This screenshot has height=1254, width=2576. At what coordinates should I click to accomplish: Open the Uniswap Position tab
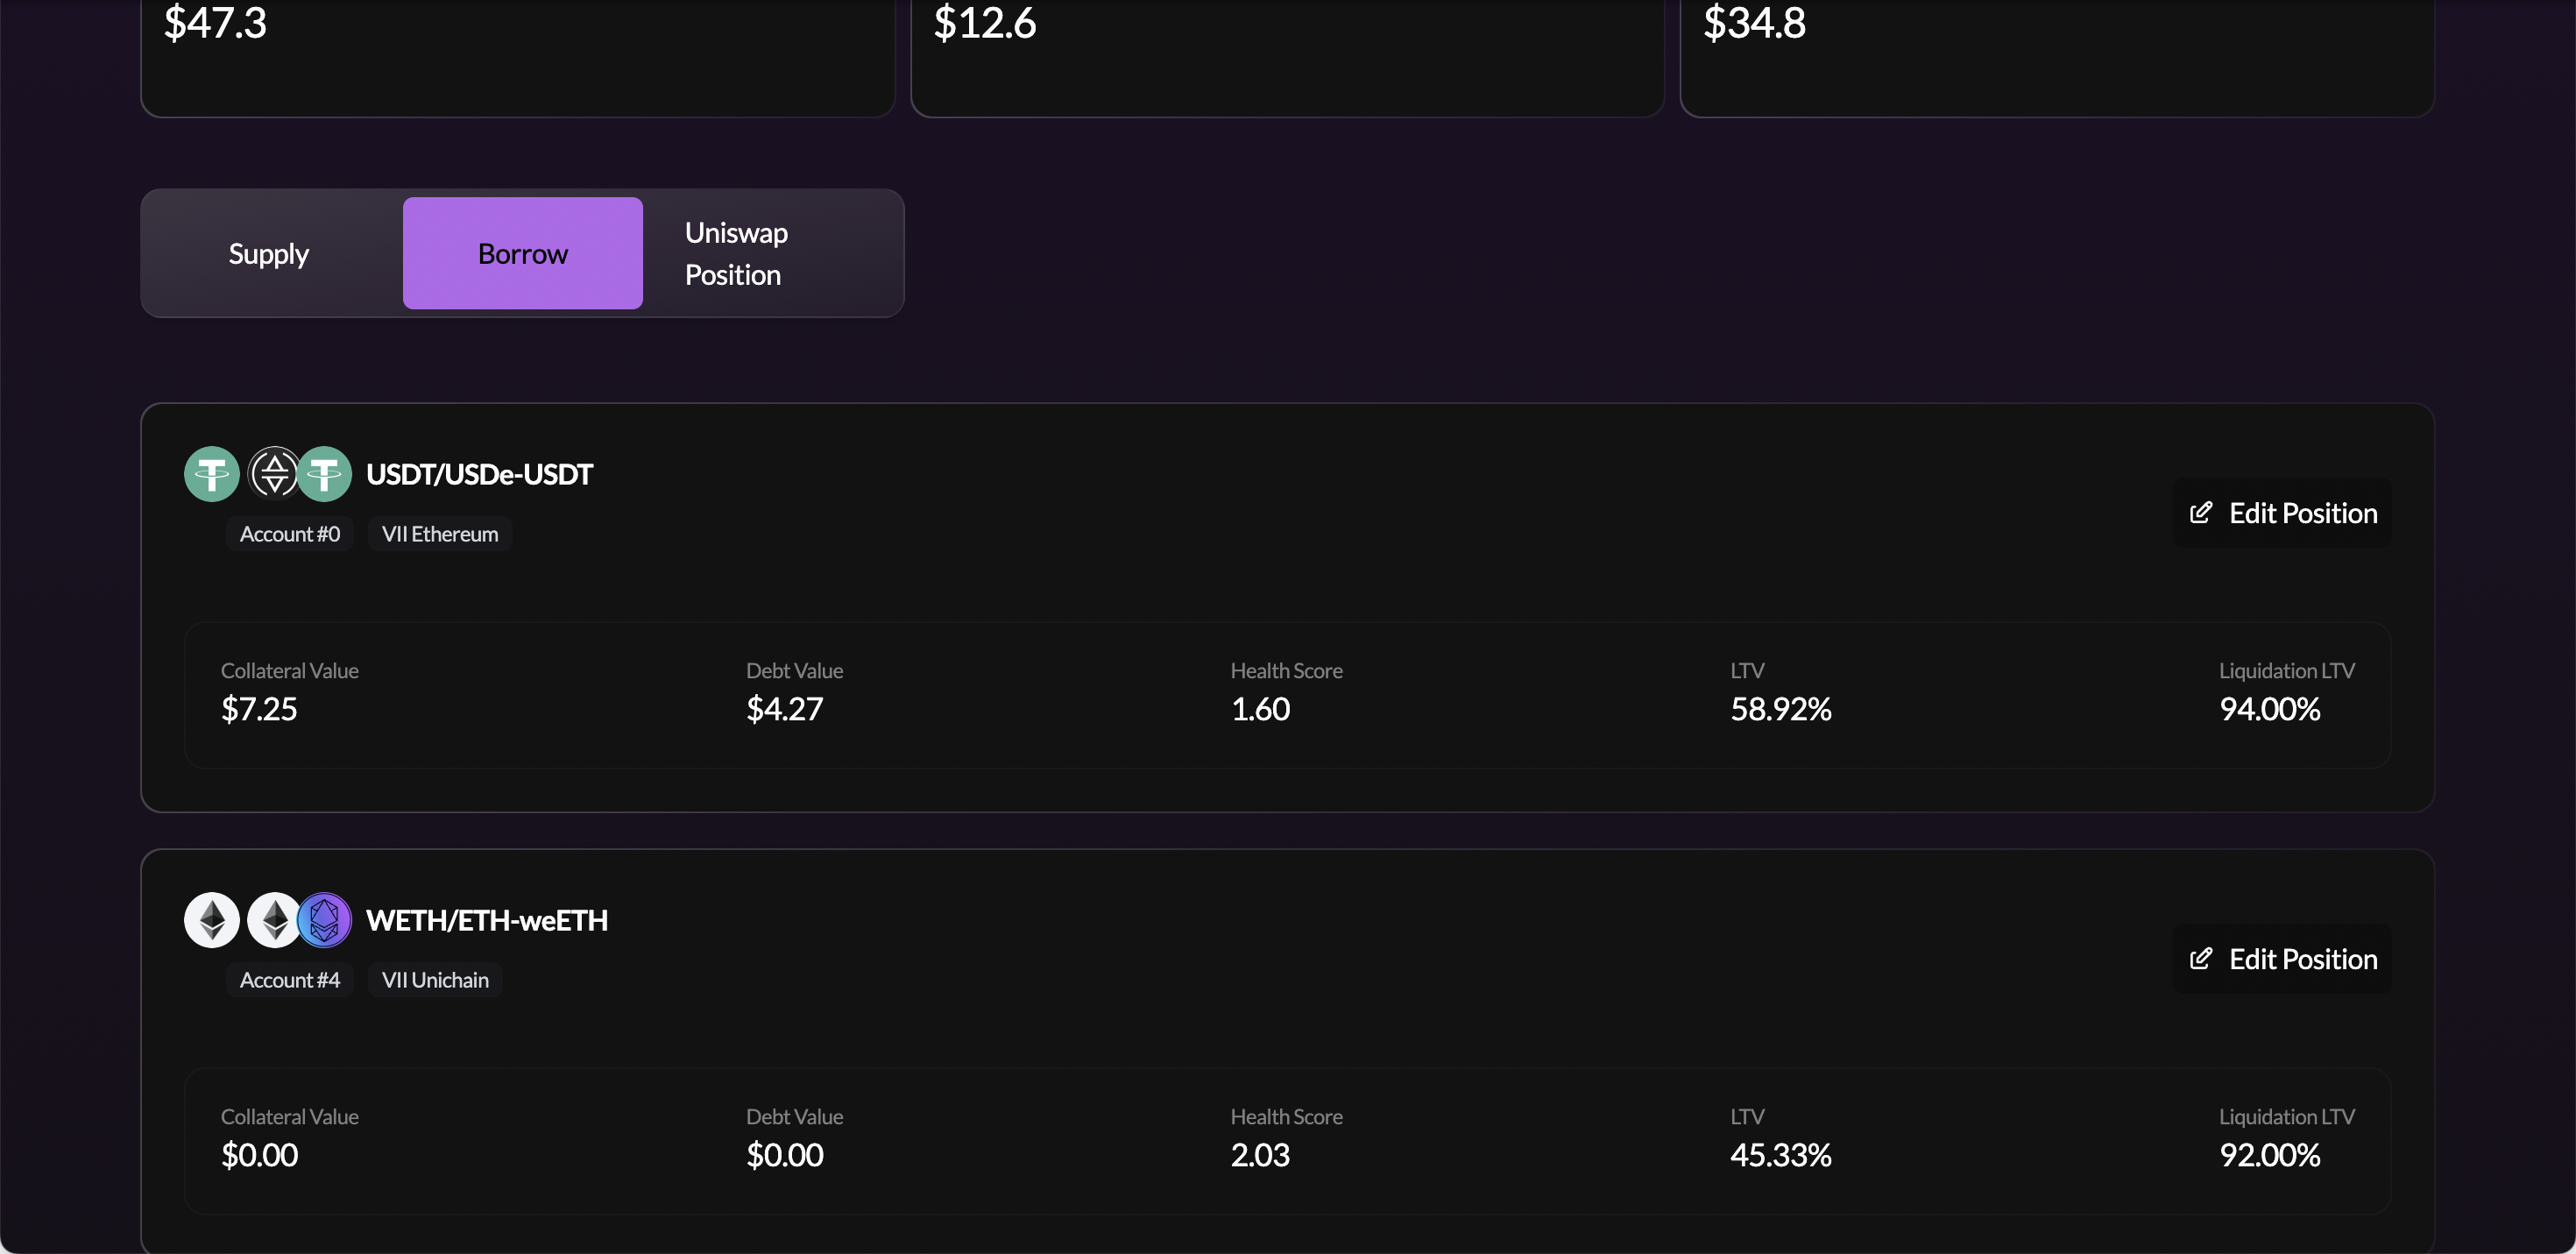[x=735, y=253]
